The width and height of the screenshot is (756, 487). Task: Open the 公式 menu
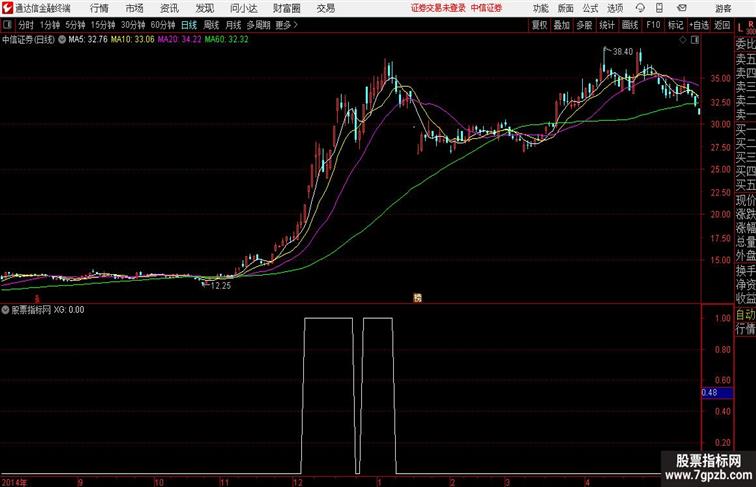point(590,8)
